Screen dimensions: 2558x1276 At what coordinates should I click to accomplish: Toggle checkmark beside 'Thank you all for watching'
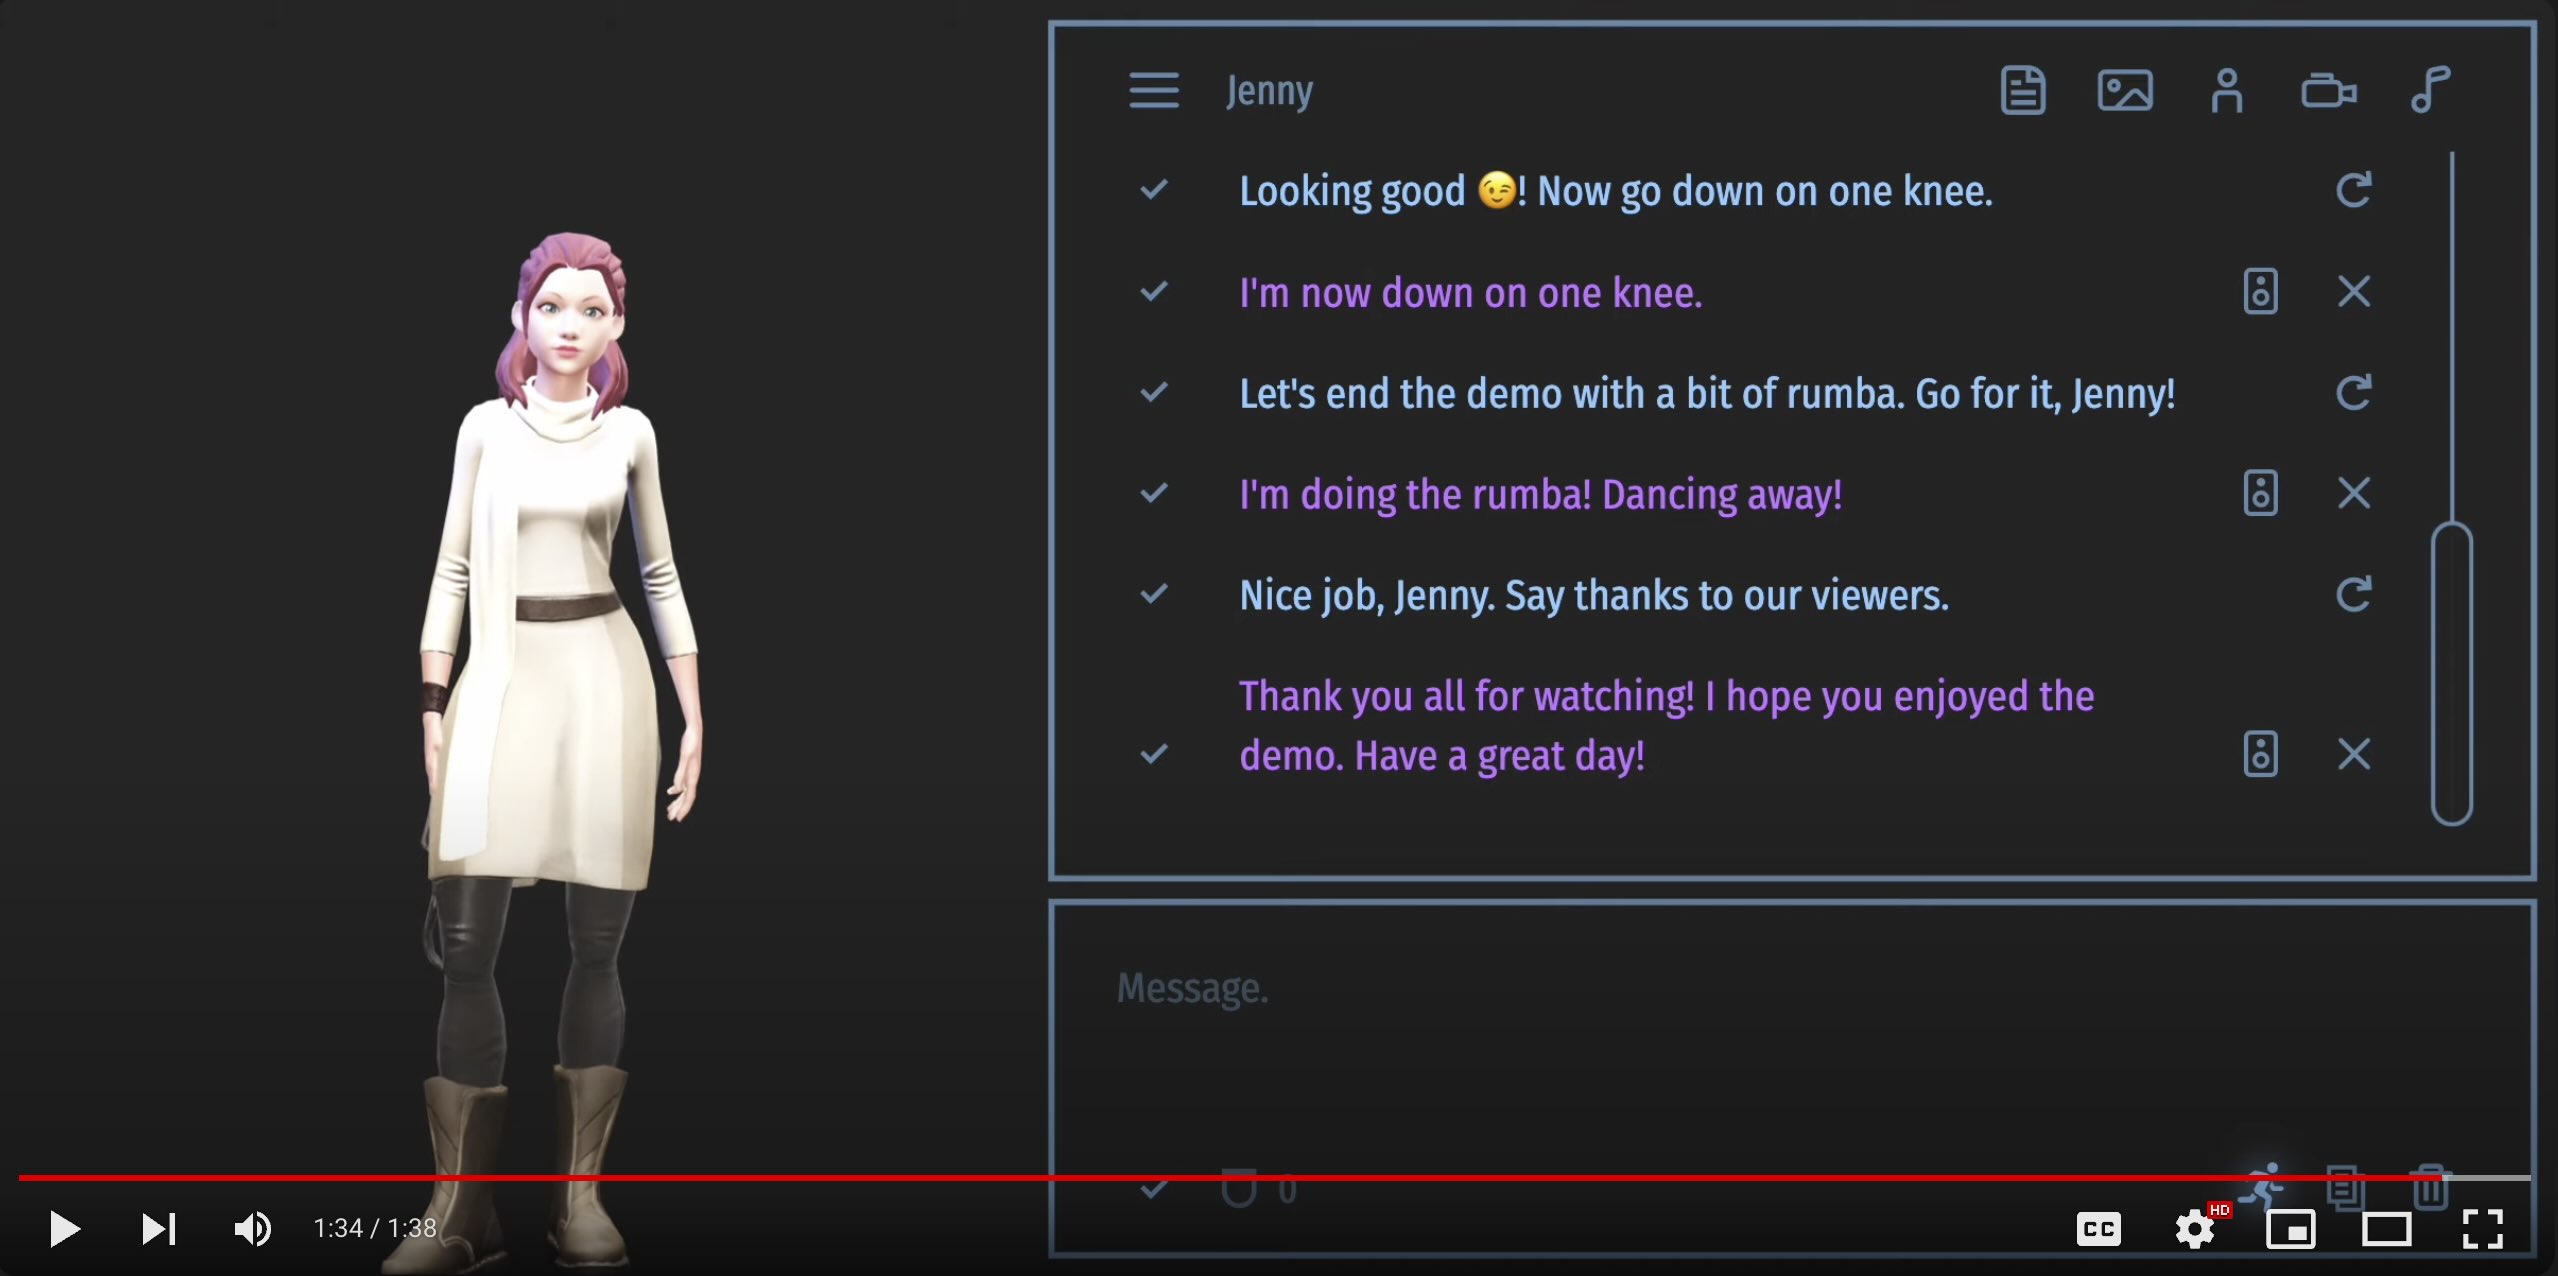coord(1153,753)
